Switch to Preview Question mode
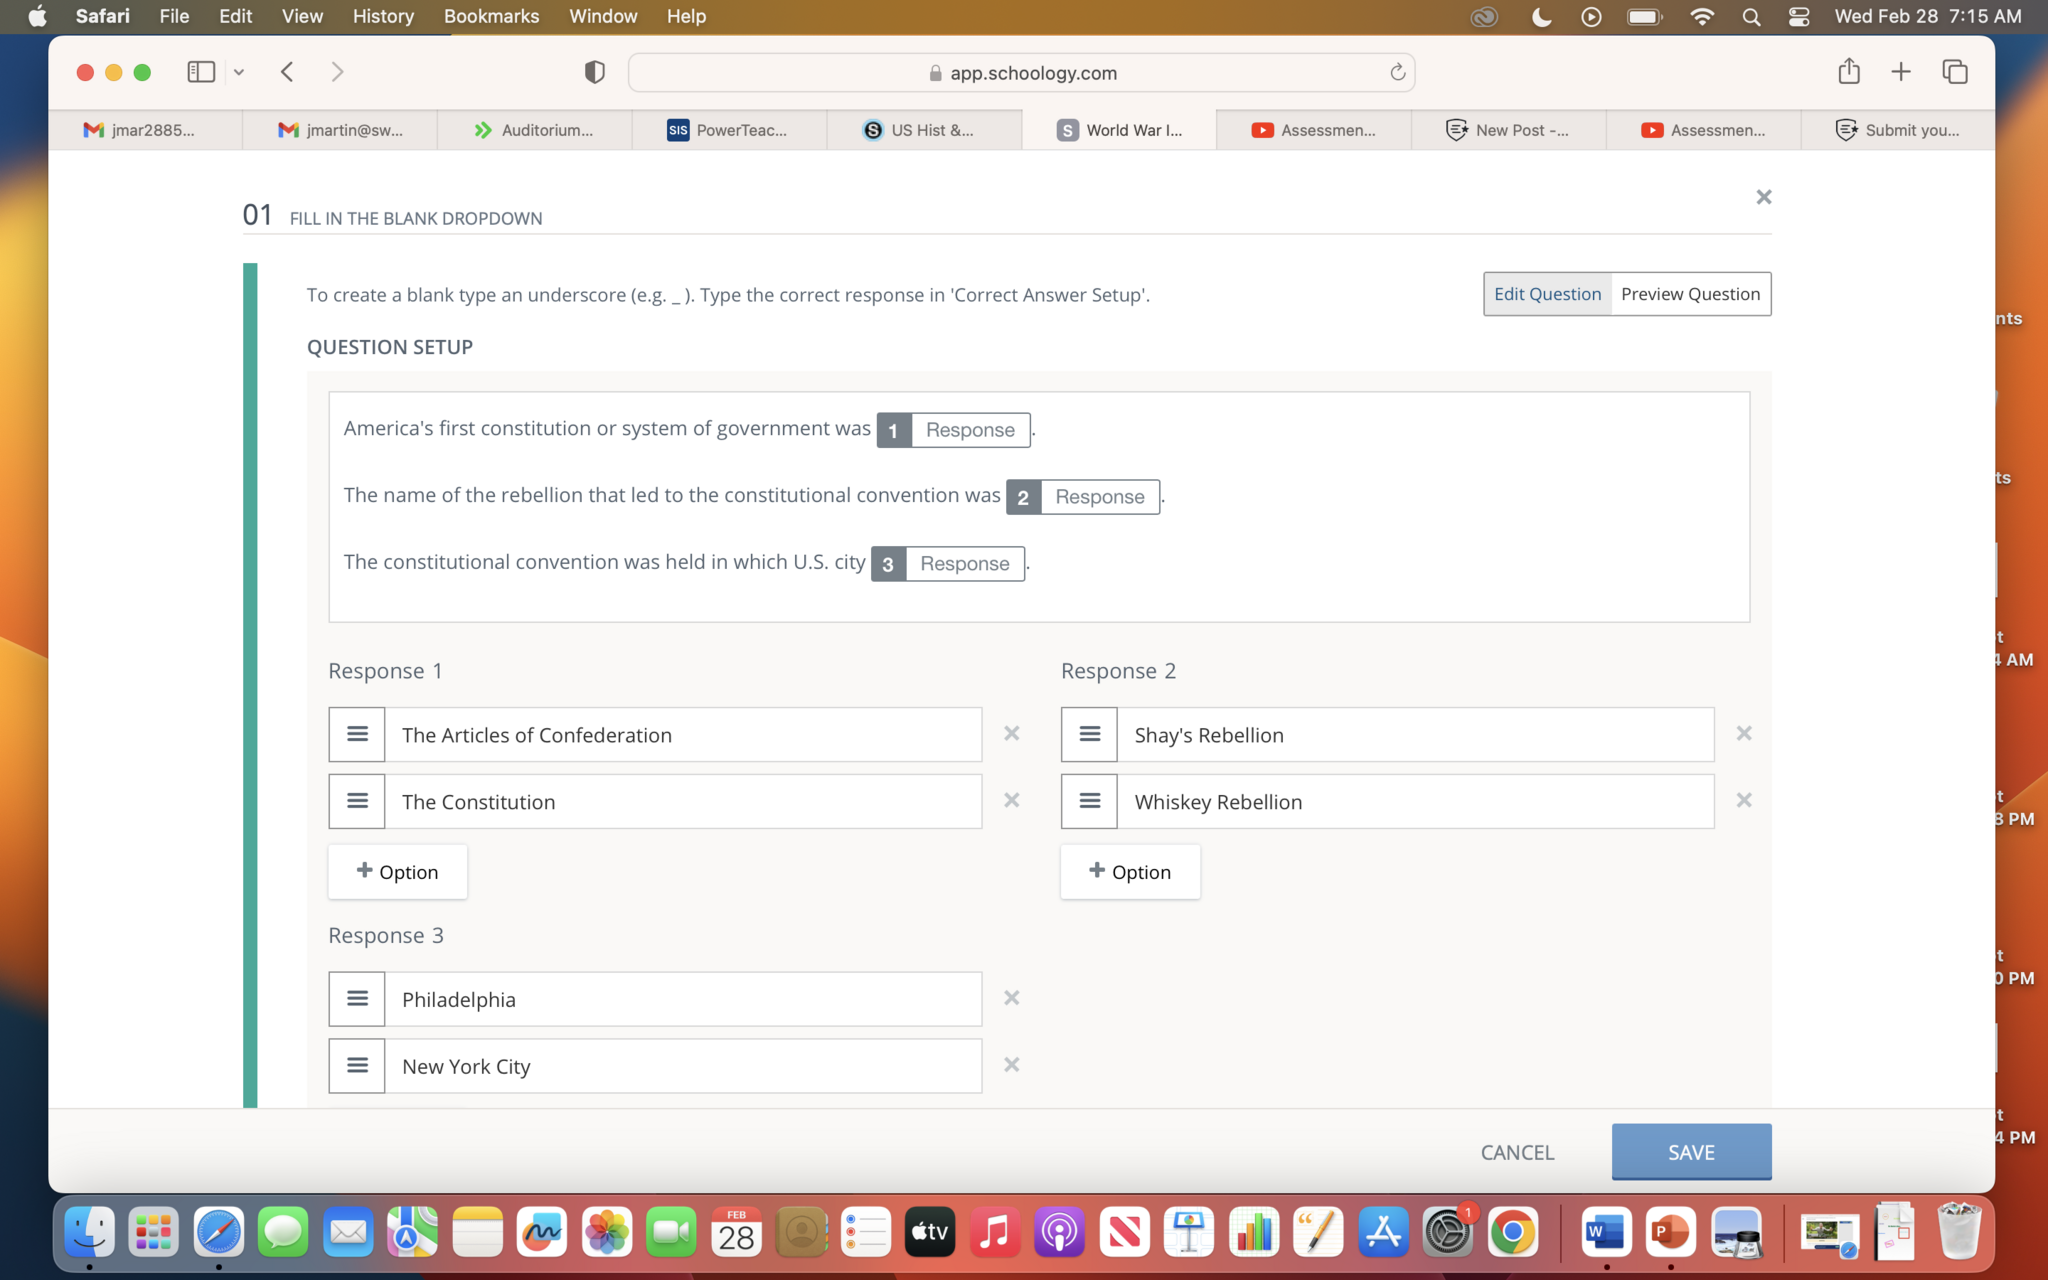 (1690, 294)
